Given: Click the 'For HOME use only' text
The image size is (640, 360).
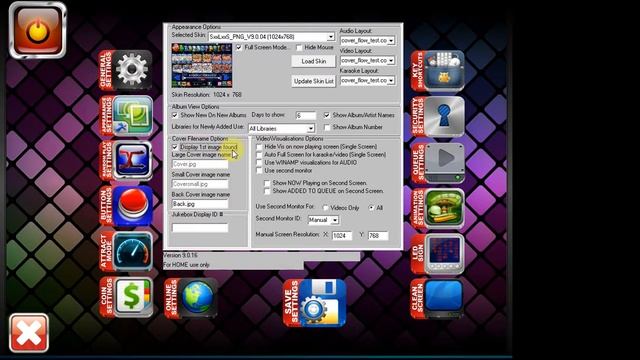Looking at the screenshot, I should coord(186,265).
